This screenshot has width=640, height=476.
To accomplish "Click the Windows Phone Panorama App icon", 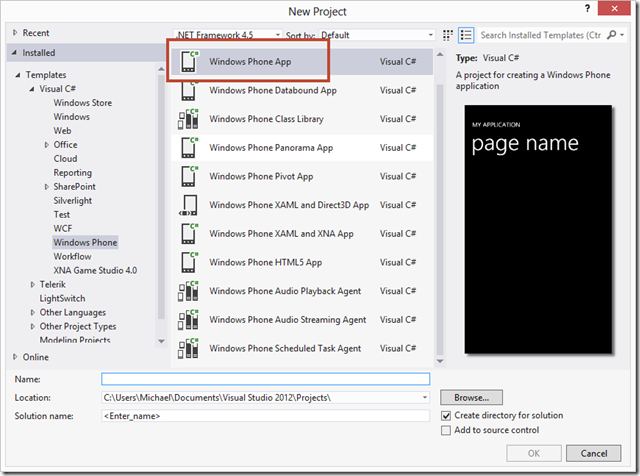I will (189, 147).
